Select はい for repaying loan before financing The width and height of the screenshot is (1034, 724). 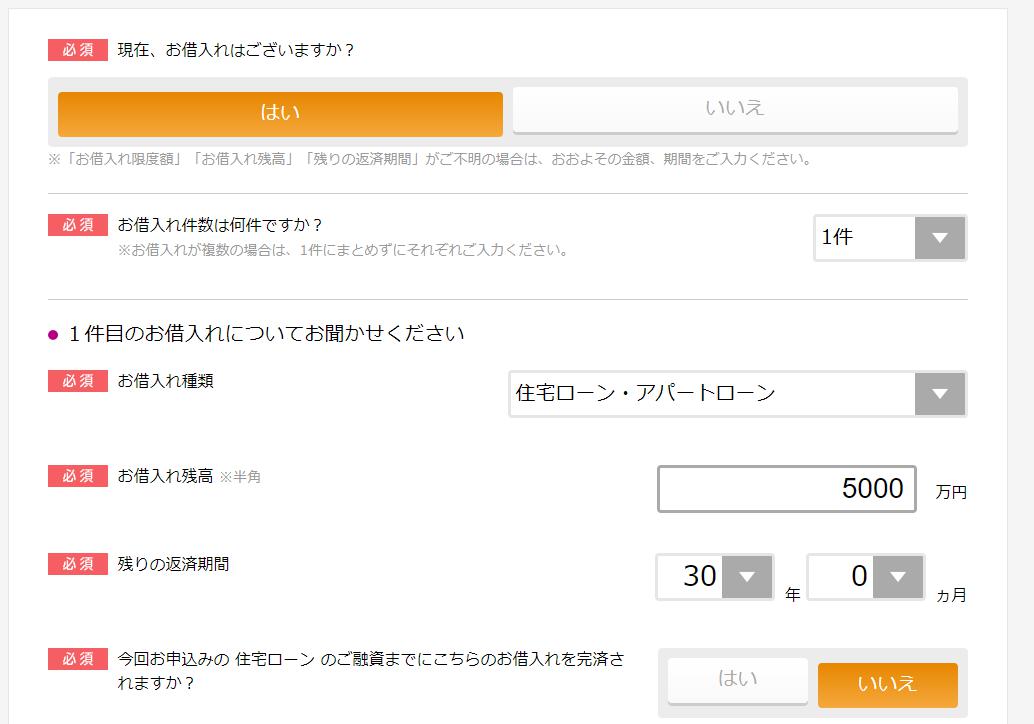tap(737, 682)
